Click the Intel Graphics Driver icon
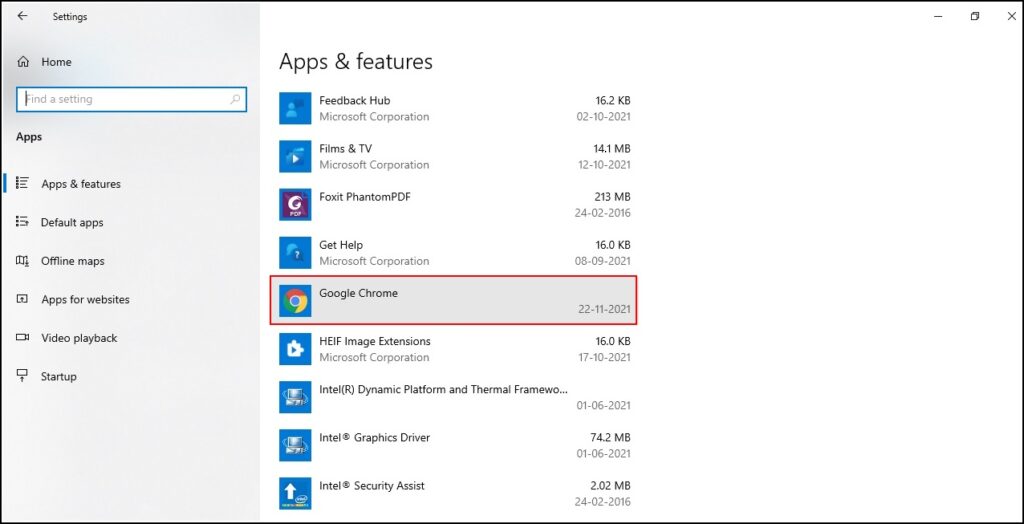1024x524 pixels. point(295,445)
